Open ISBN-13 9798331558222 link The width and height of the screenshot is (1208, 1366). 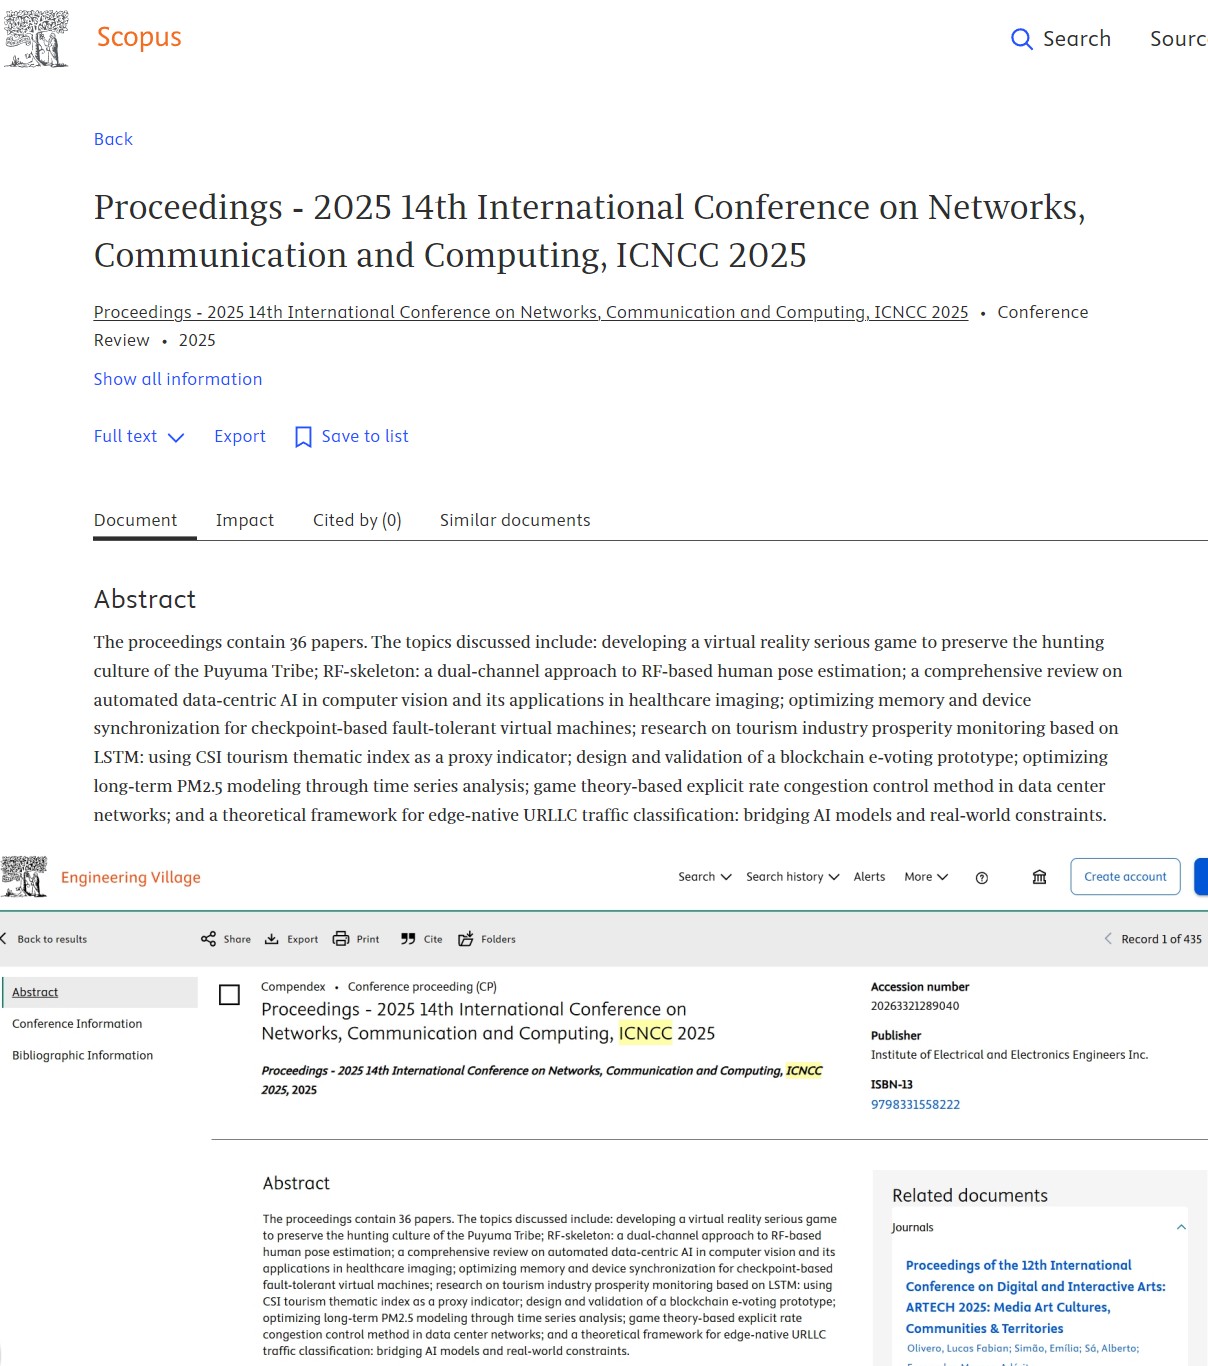[x=915, y=1105]
